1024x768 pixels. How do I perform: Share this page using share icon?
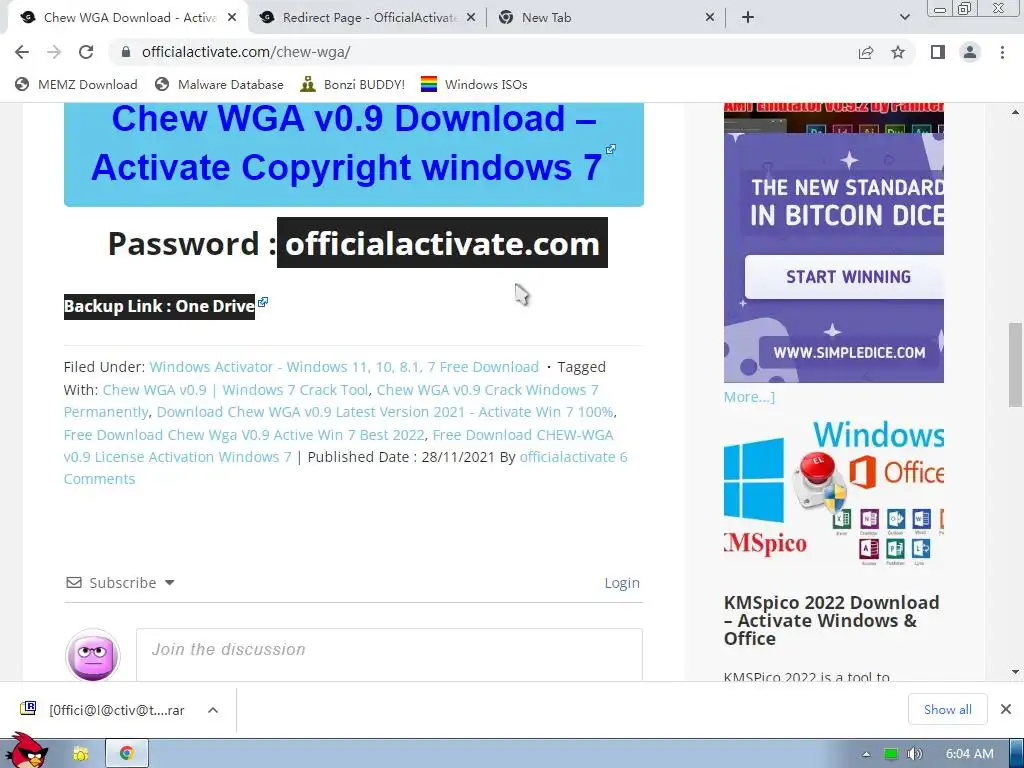(866, 52)
